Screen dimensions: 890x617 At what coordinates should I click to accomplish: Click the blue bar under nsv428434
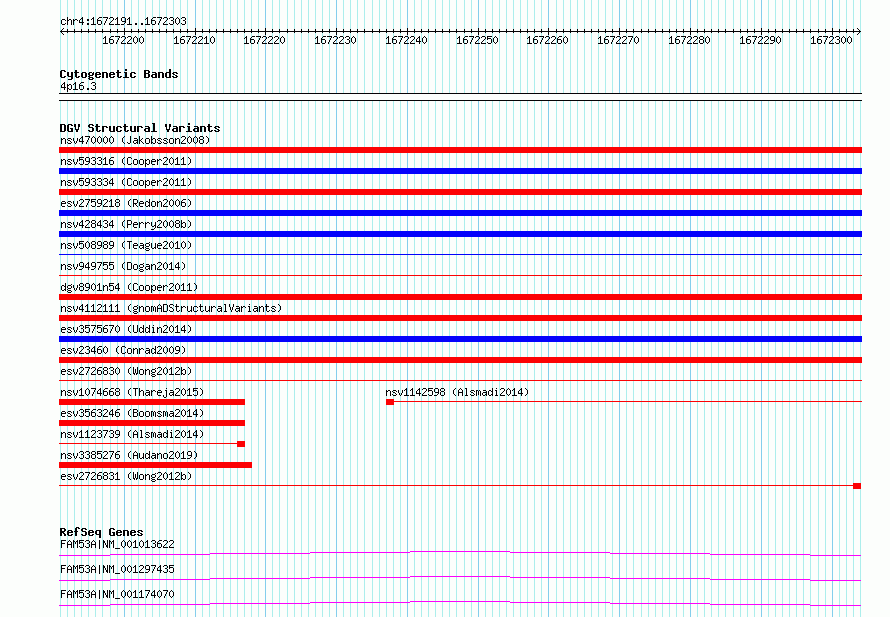[460, 234]
